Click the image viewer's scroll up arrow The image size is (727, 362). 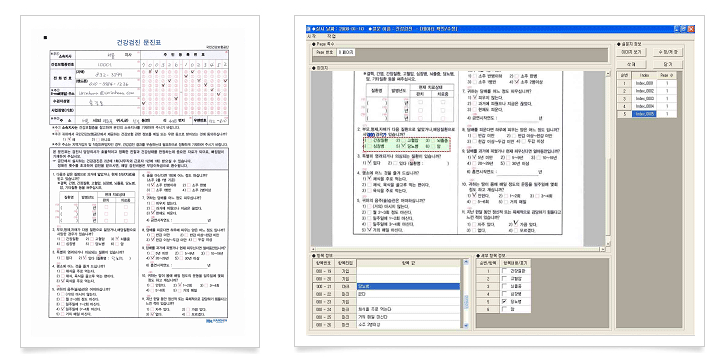pyautogui.click(x=609, y=74)
